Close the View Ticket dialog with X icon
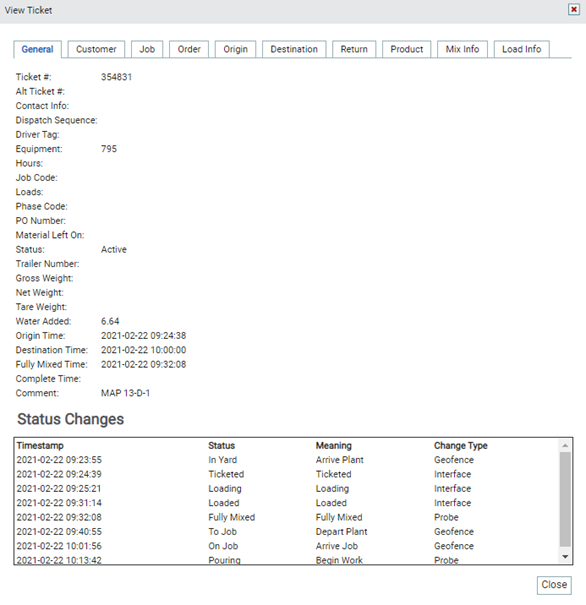The width and height of the screenshot is (586, 605). pos(574,9)
